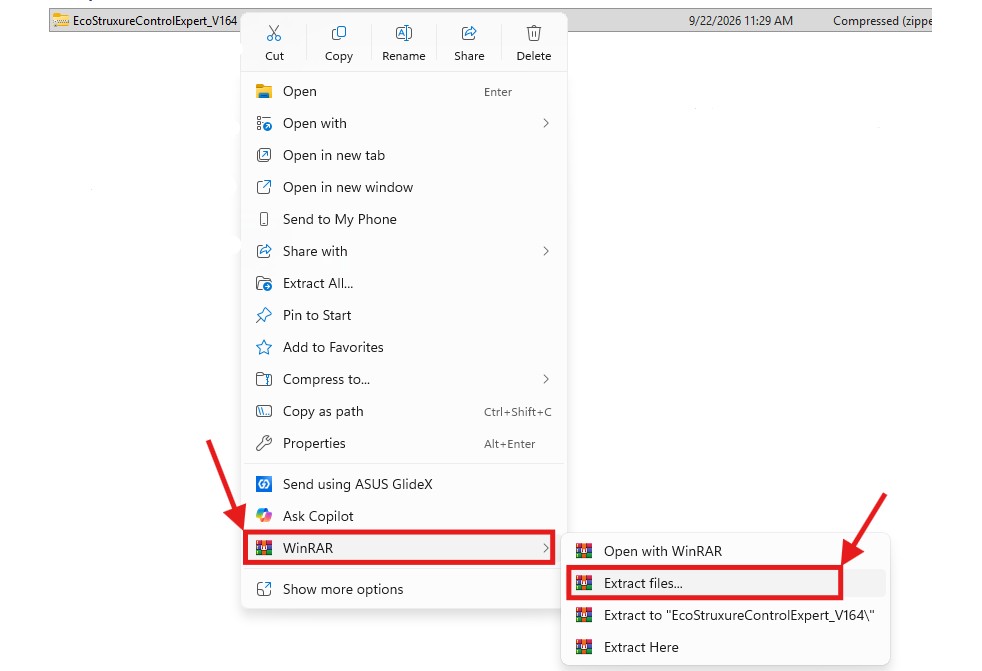Click the Extract All folder icon

click(264, 283)
